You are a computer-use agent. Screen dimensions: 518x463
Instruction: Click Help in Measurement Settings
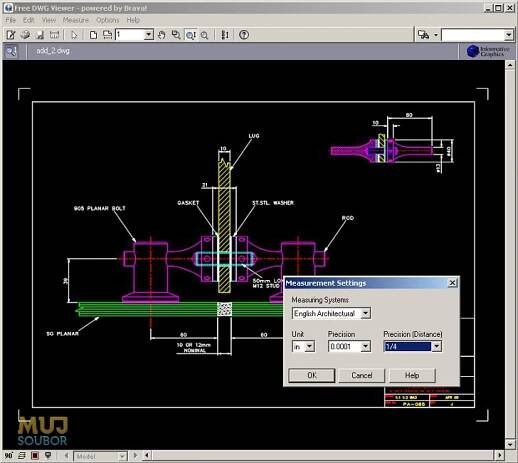[412, 375]
